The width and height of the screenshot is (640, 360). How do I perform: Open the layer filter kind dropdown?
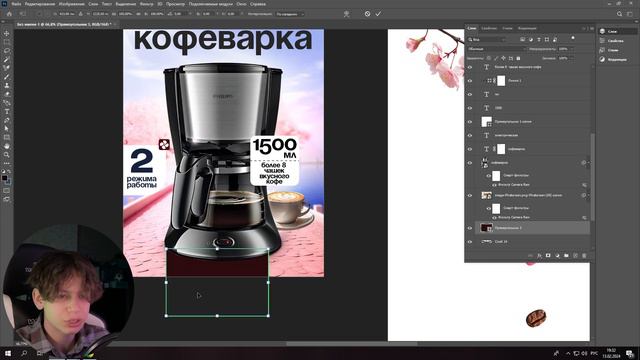(x=487, y=40)
